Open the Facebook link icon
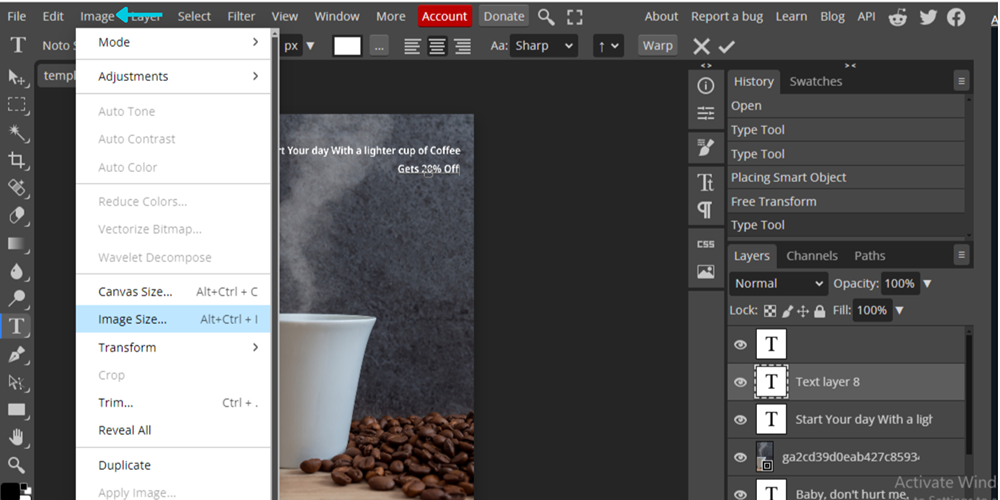 point(955,17)
